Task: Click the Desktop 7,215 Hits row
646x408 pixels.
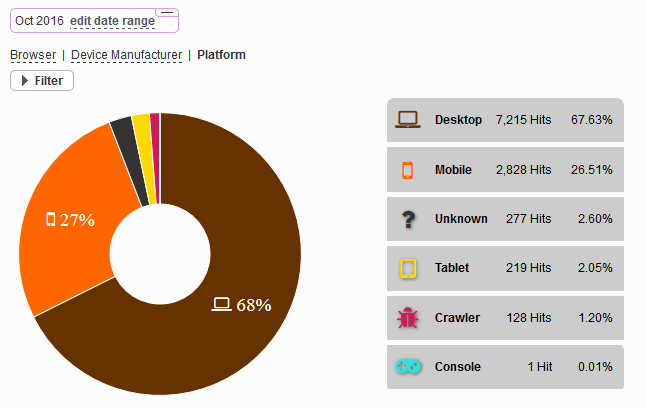Action: [505, 120]
